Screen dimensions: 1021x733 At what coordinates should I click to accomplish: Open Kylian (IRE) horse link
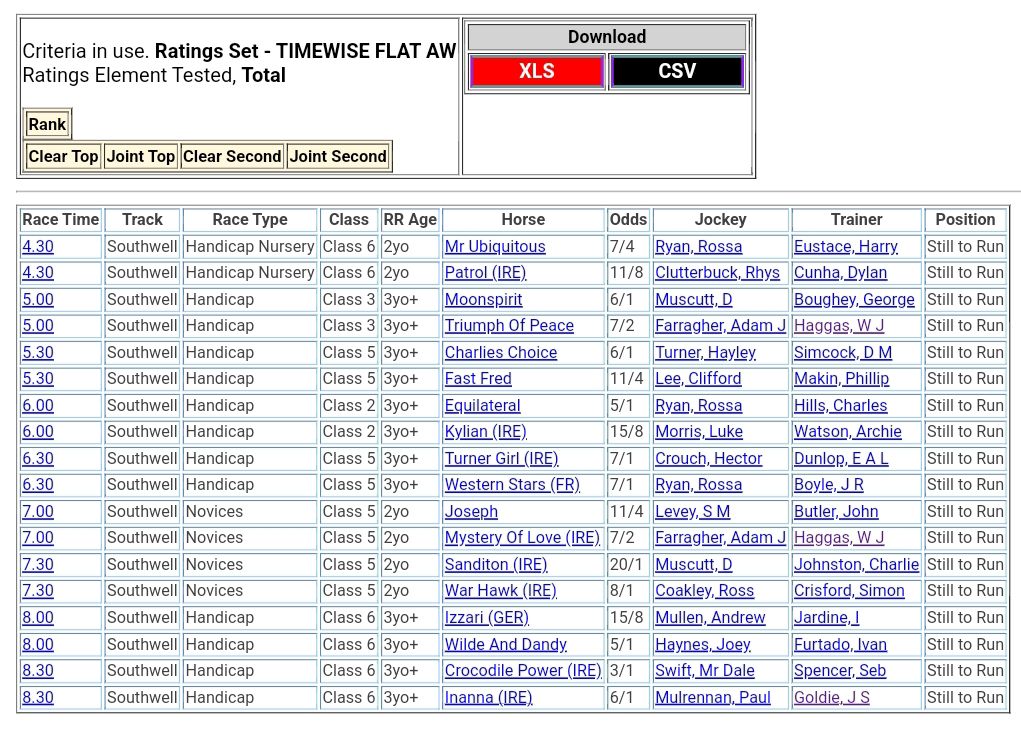485,431
